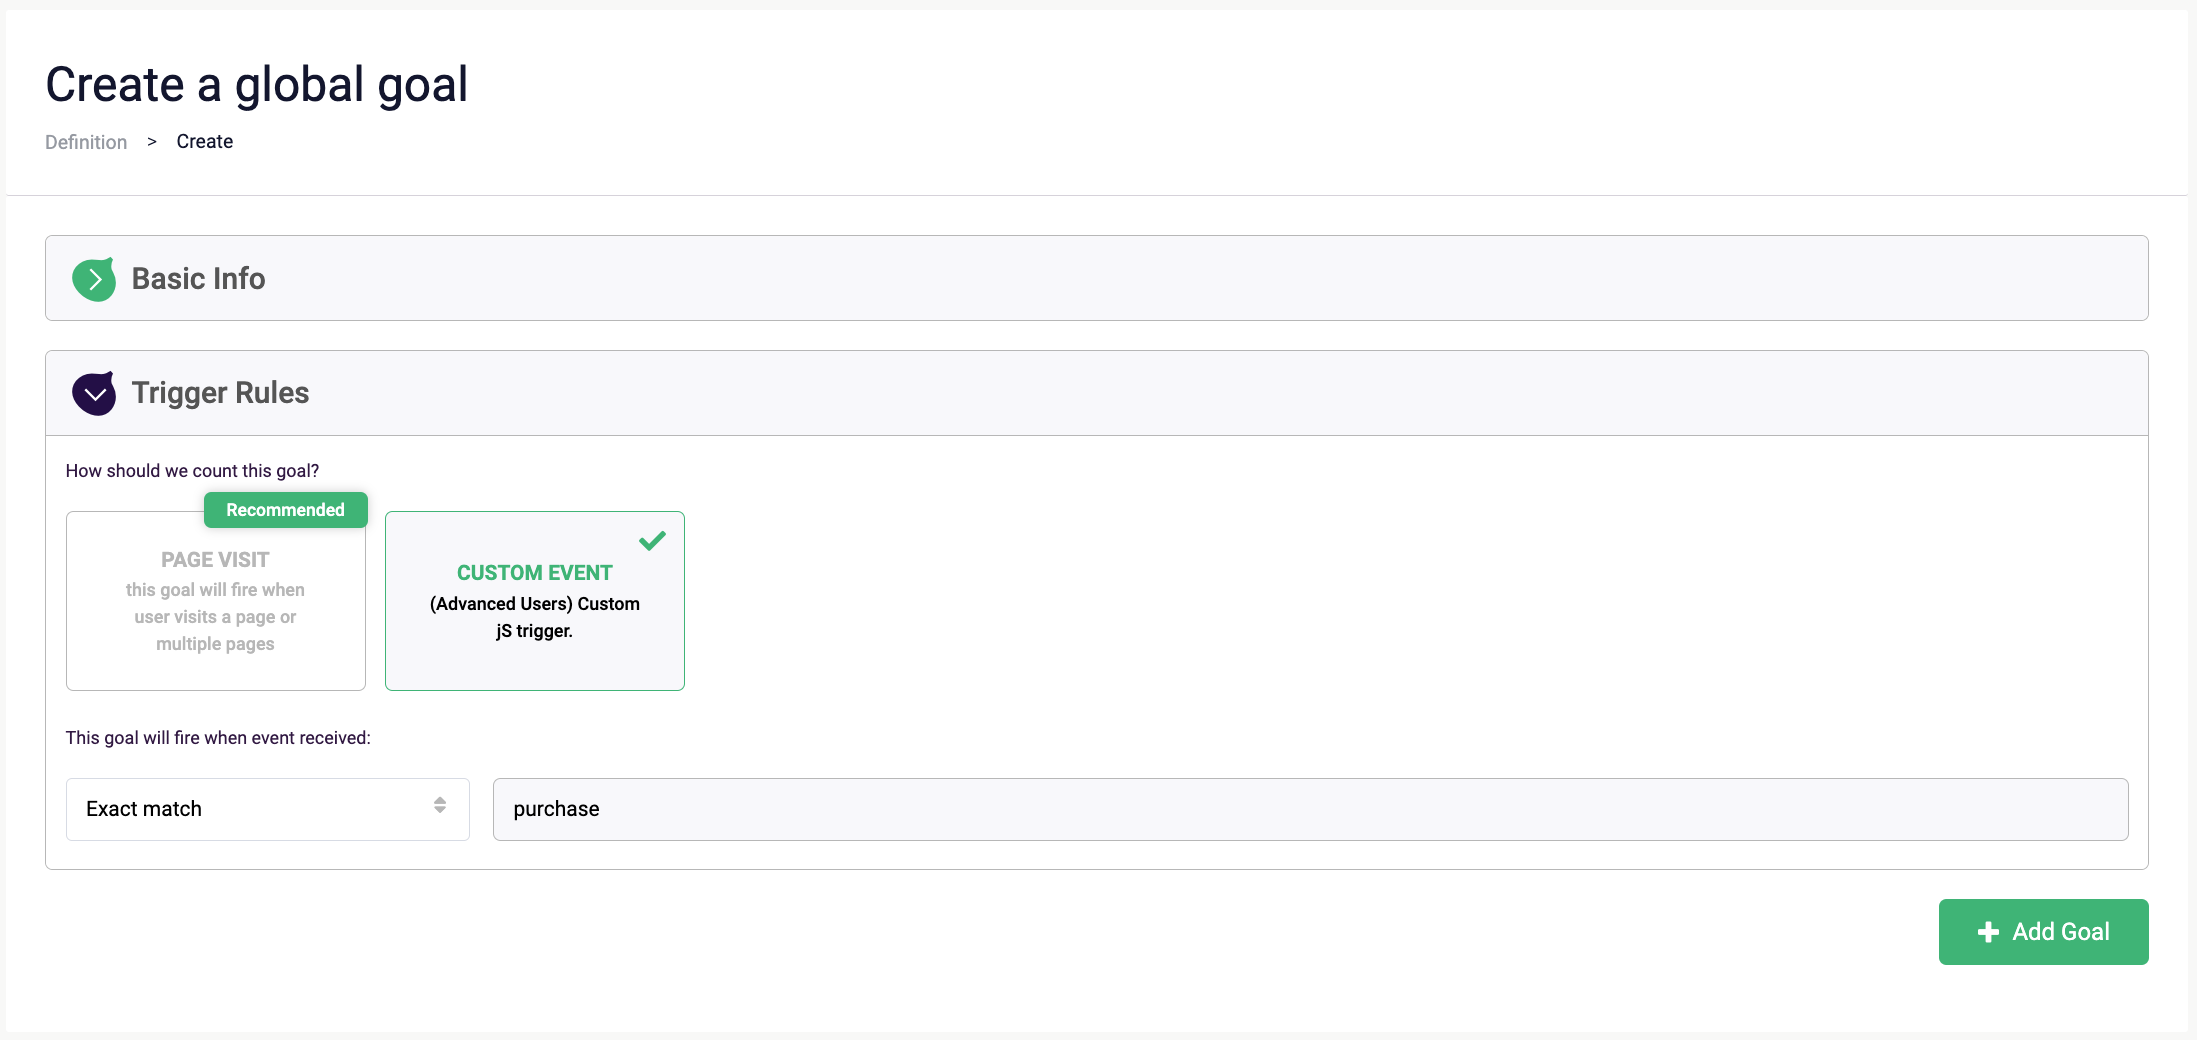This screenshot has height=1040, width=2197.
Task: Click the green checkmark on Custom Event card
Action: [x=652, y=541]
